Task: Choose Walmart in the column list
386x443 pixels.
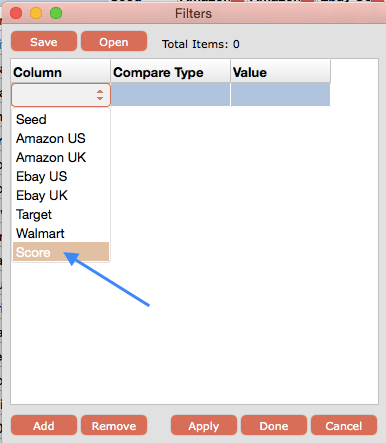Action: point(61,233)
